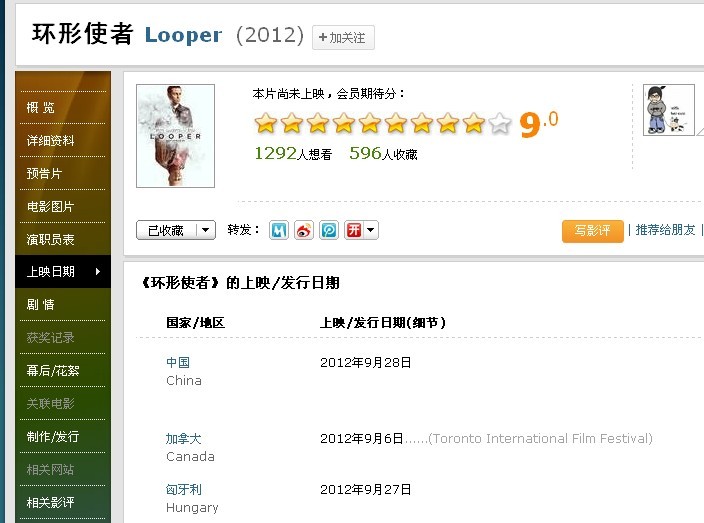Click the fifth star in rating bar
The width and height of the screenshot is (704, 523).
point(370,123)
